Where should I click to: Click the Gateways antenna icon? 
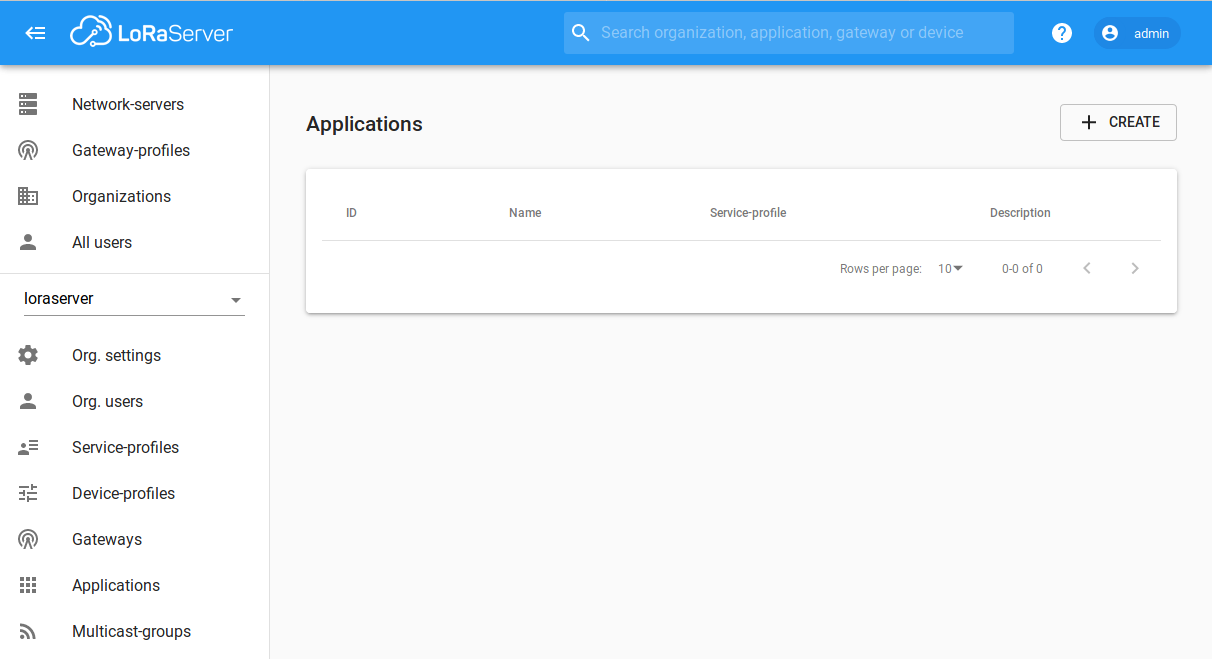(28, 539)
